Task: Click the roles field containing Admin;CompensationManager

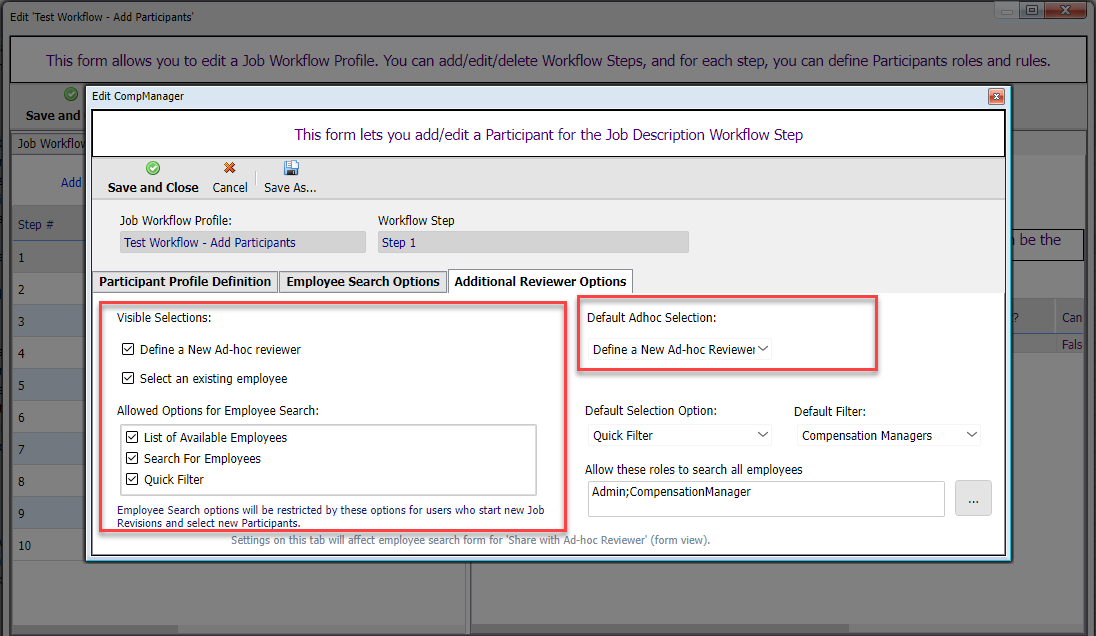Action: click(x=766, y=499)
